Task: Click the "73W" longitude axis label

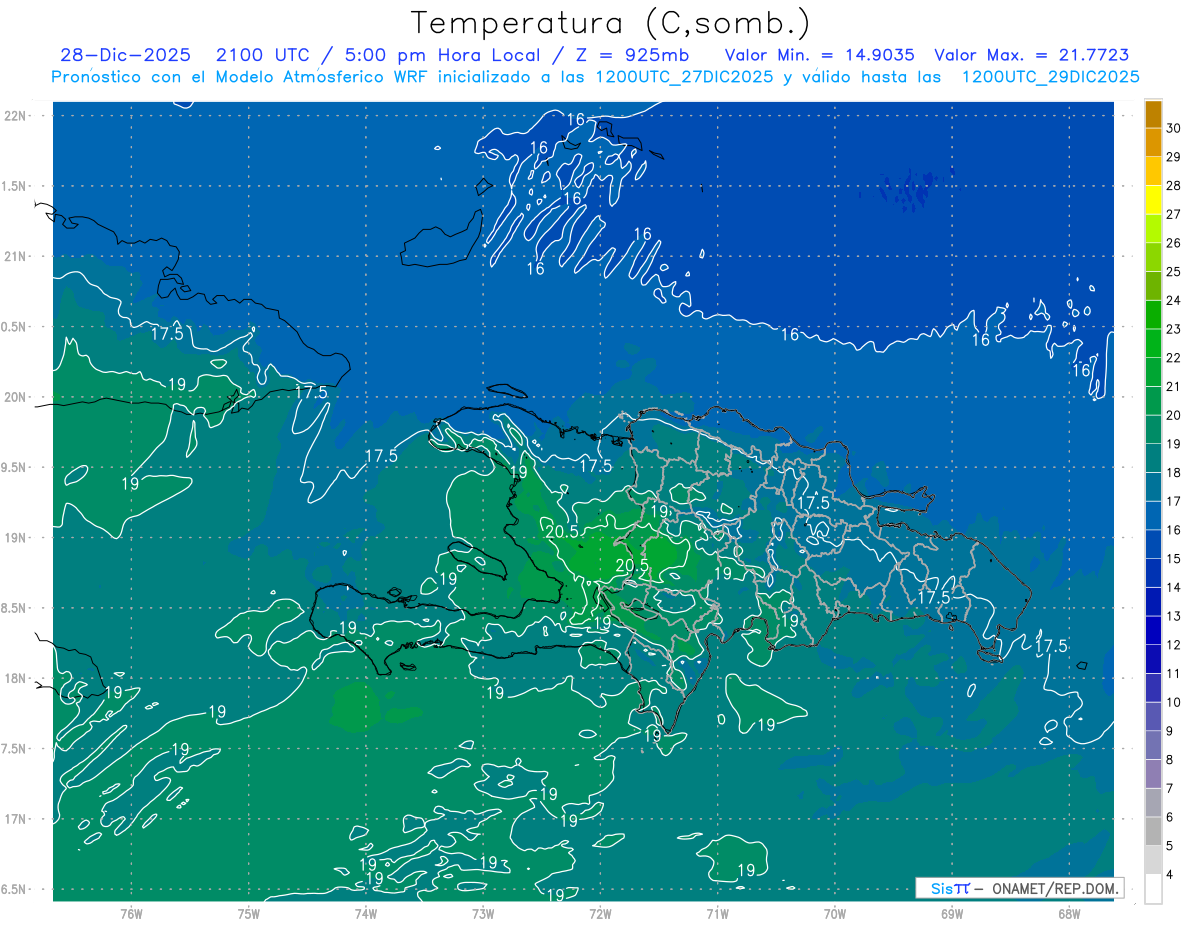Action: click(x=483, y=913)
